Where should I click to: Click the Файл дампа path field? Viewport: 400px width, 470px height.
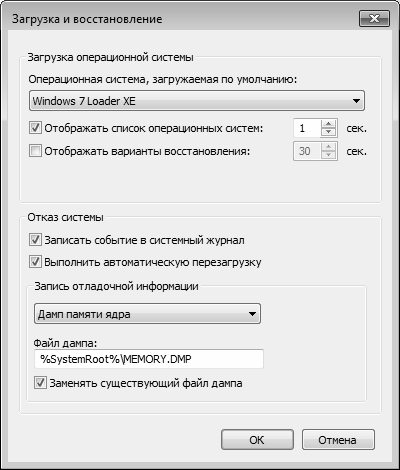[149, 359]
